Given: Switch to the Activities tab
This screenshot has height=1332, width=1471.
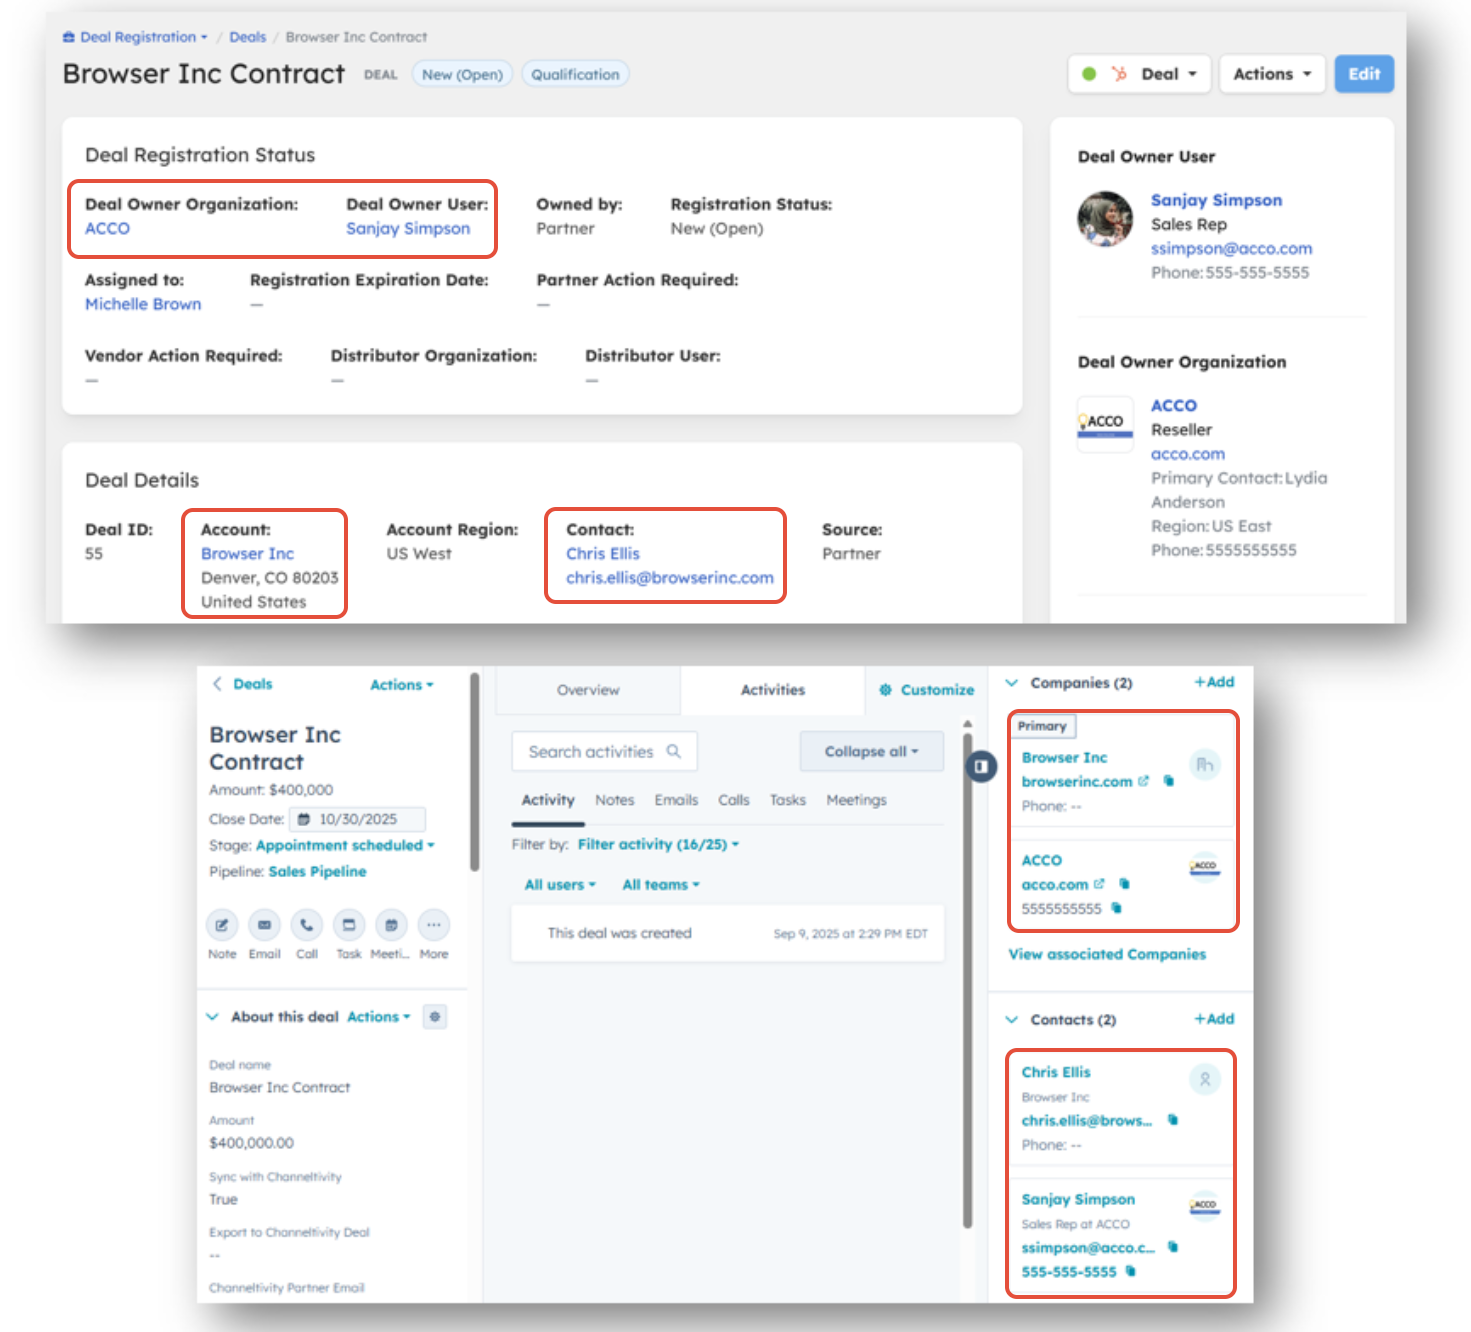Looking at the screenshot, I should 773,690.
